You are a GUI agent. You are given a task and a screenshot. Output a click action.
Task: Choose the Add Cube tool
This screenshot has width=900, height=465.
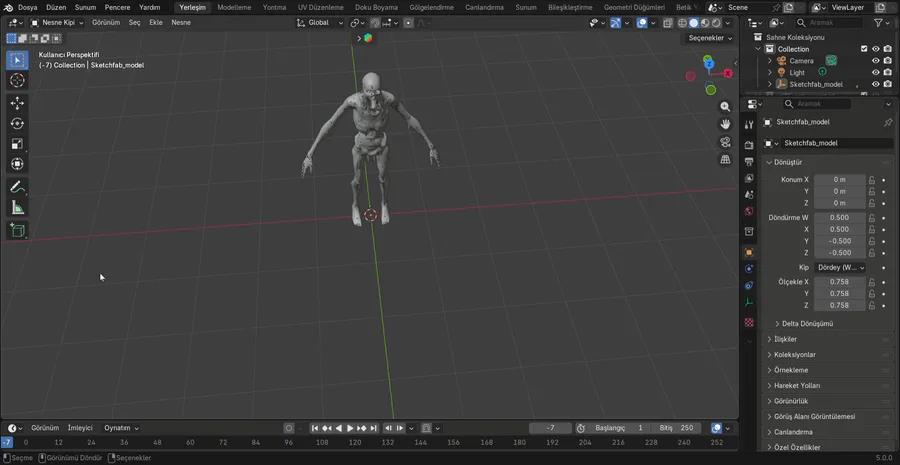17,231
